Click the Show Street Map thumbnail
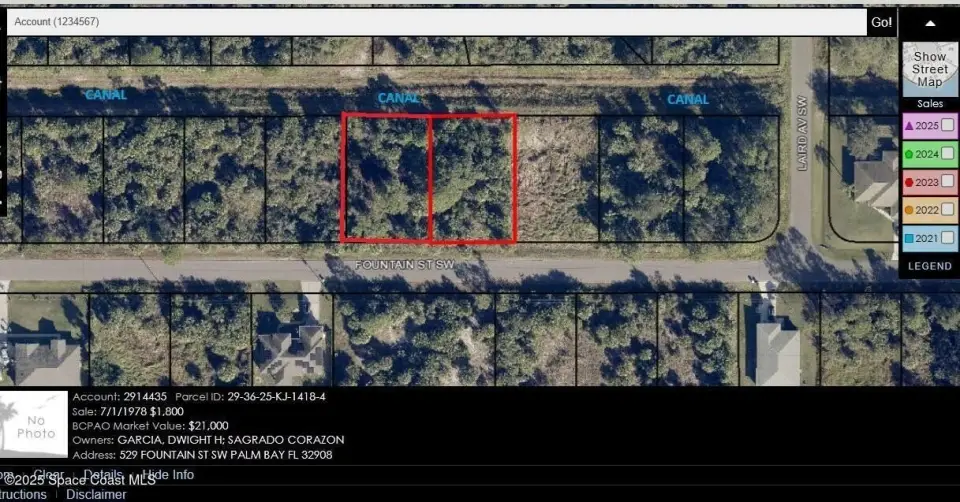Viewport: 960px width, 502px height. 929,70
